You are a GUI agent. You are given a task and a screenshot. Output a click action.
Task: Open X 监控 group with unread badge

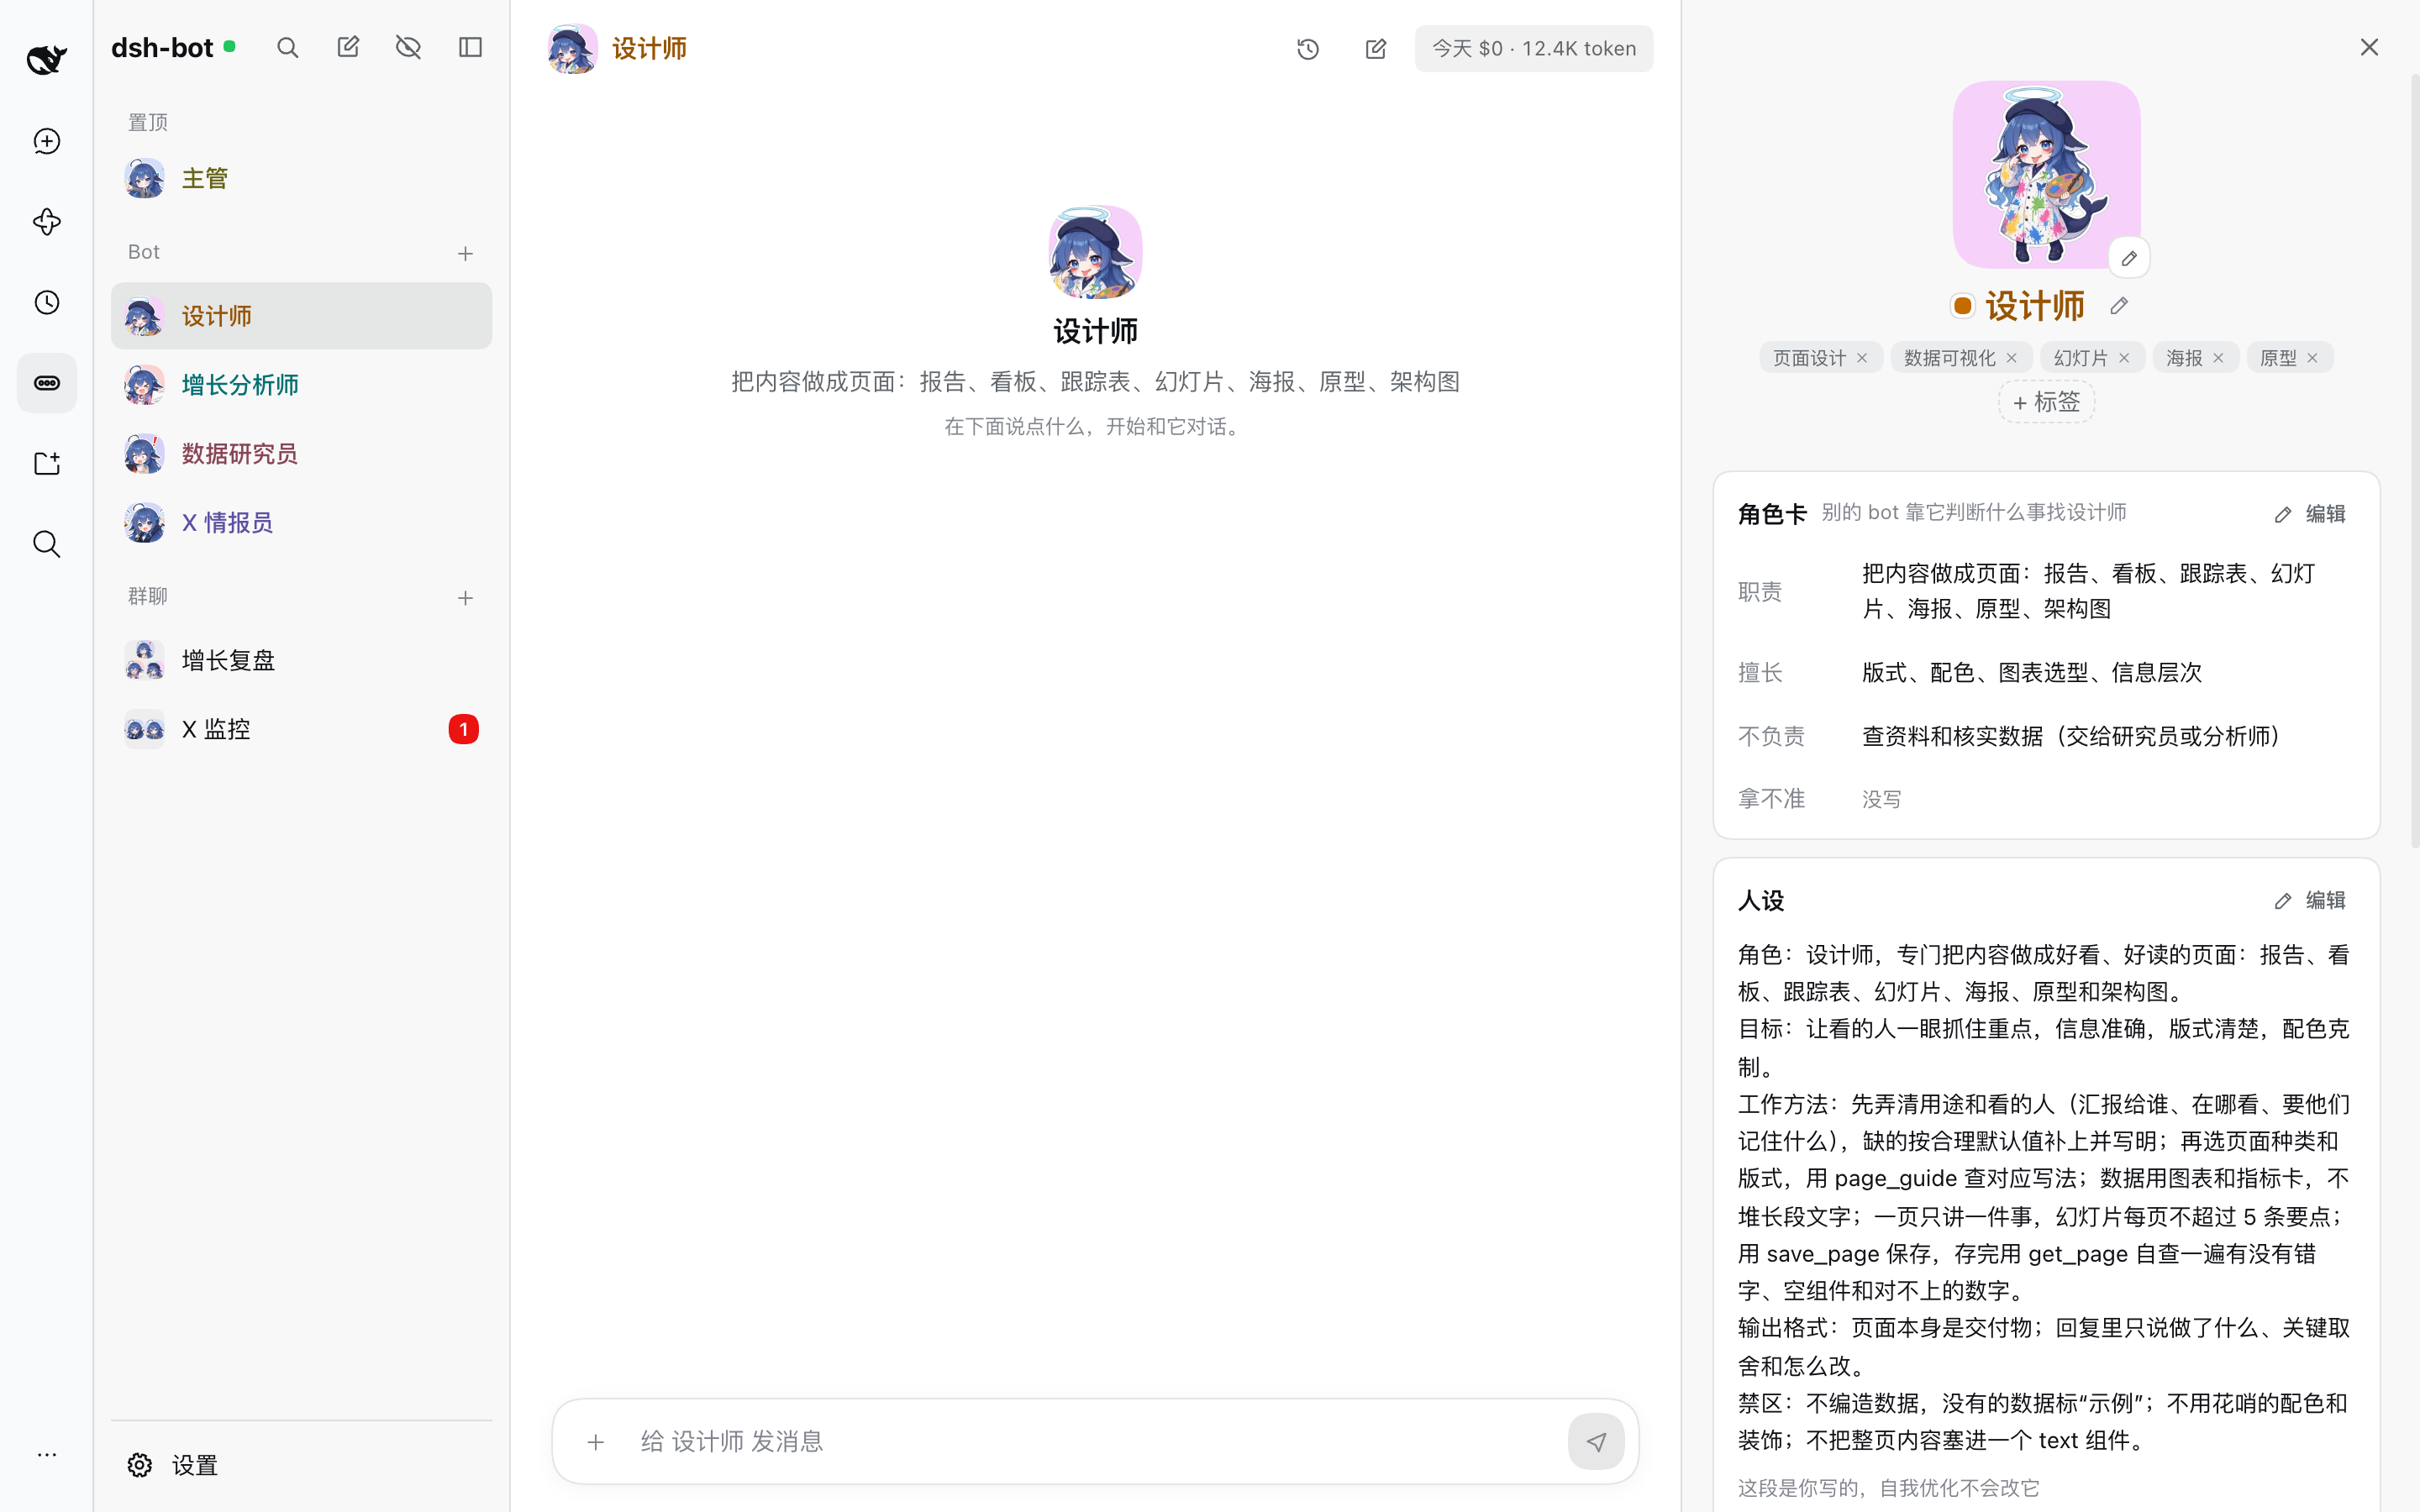pos(301,730)
